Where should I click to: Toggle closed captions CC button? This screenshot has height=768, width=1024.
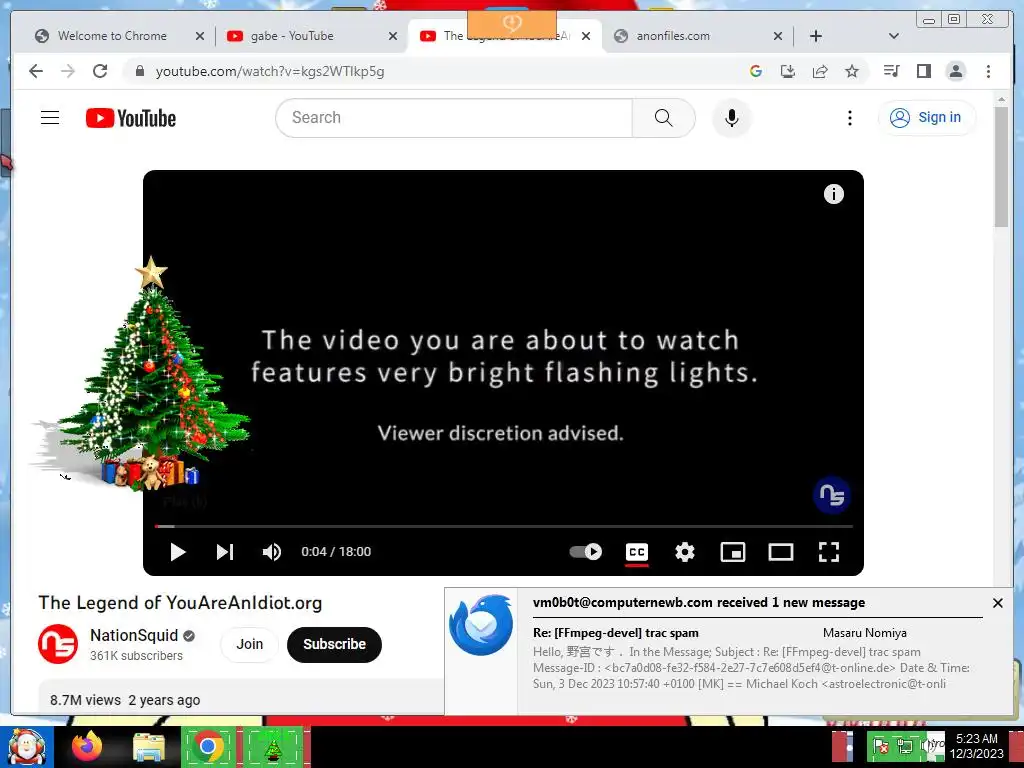637,552
